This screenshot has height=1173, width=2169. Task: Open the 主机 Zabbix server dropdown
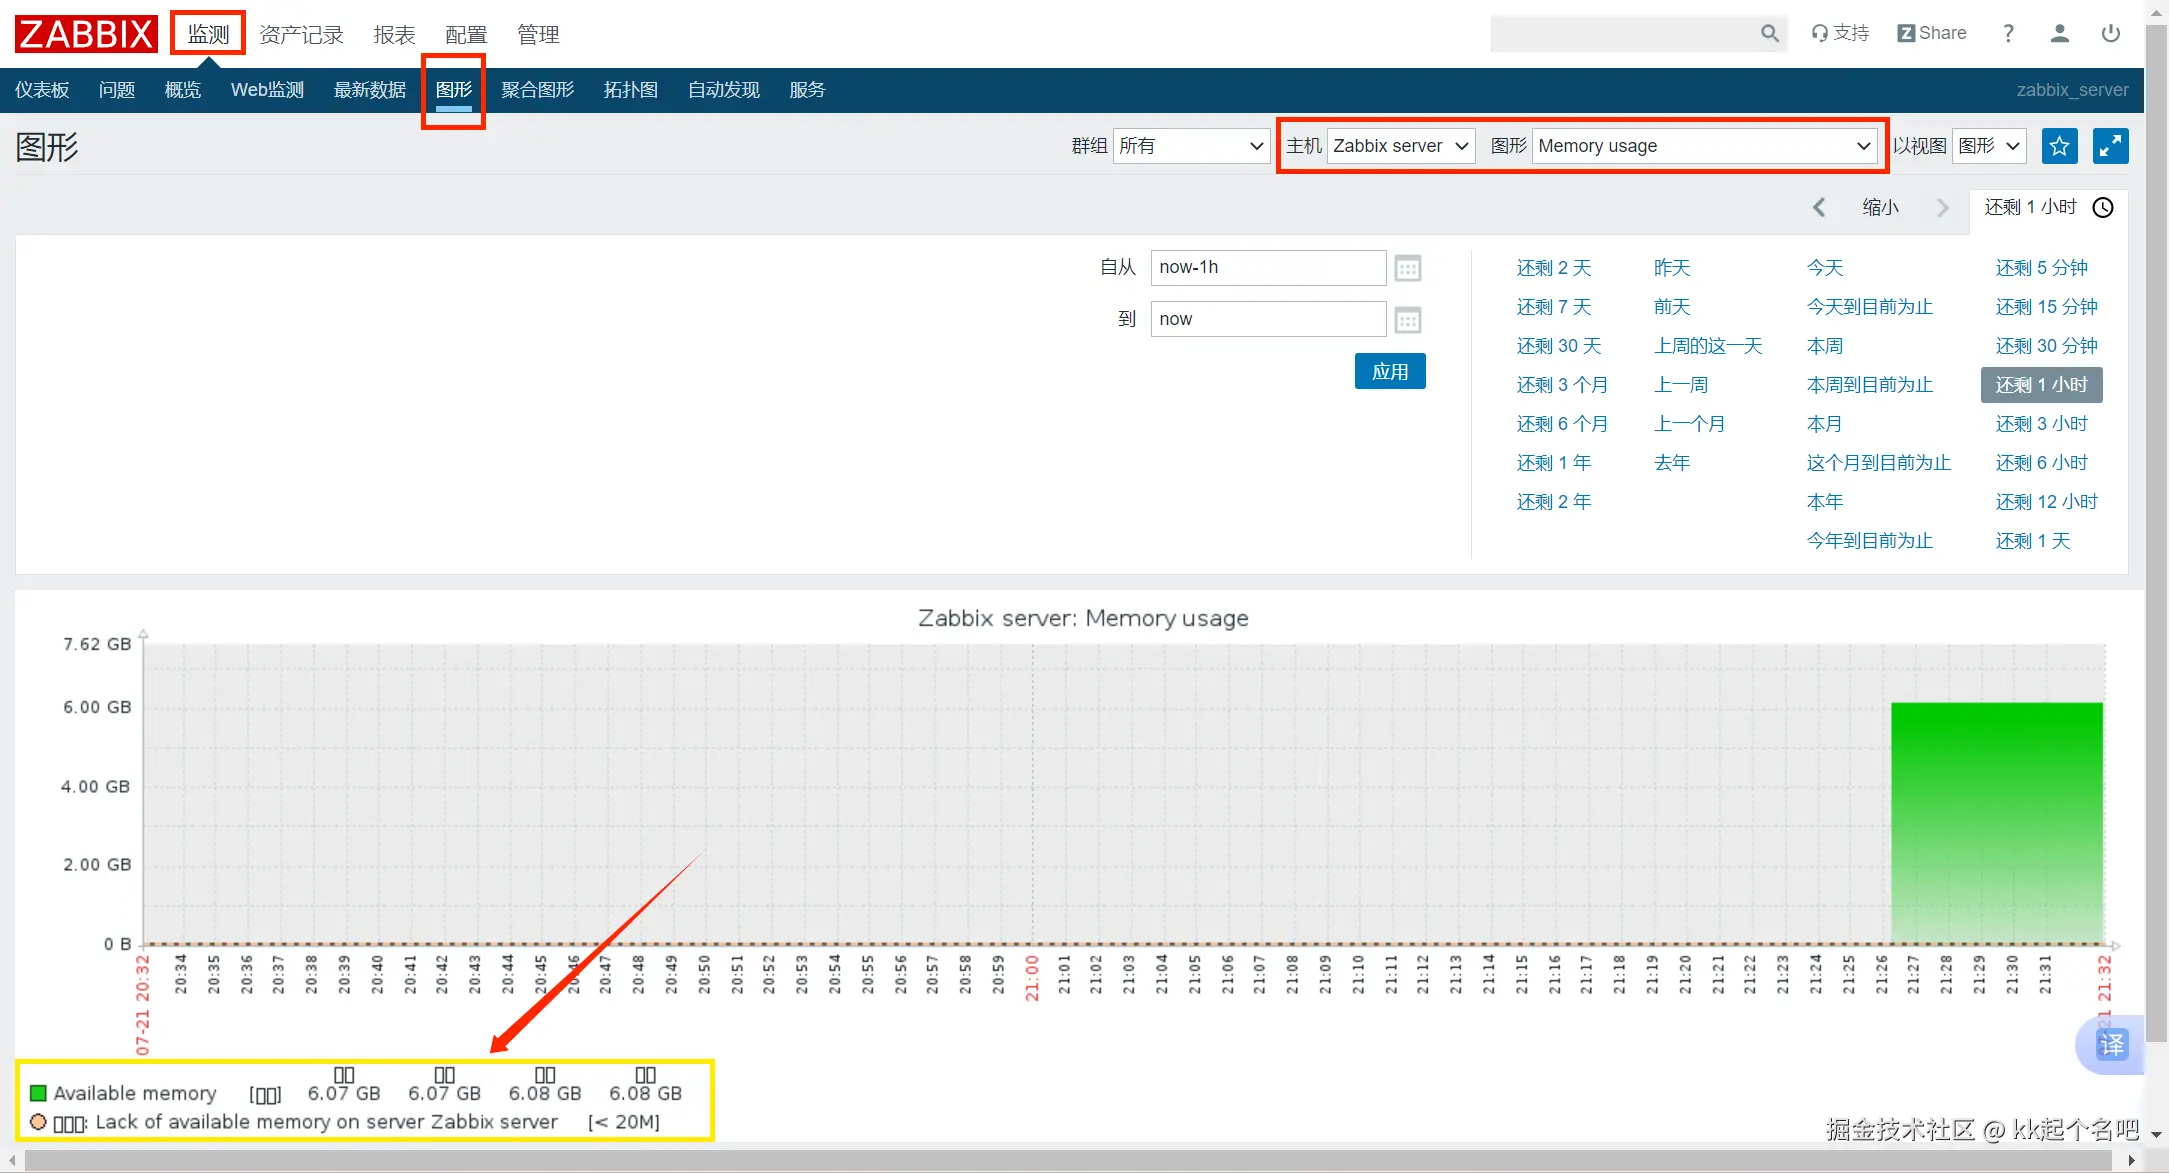click(x=1401, y=146)
